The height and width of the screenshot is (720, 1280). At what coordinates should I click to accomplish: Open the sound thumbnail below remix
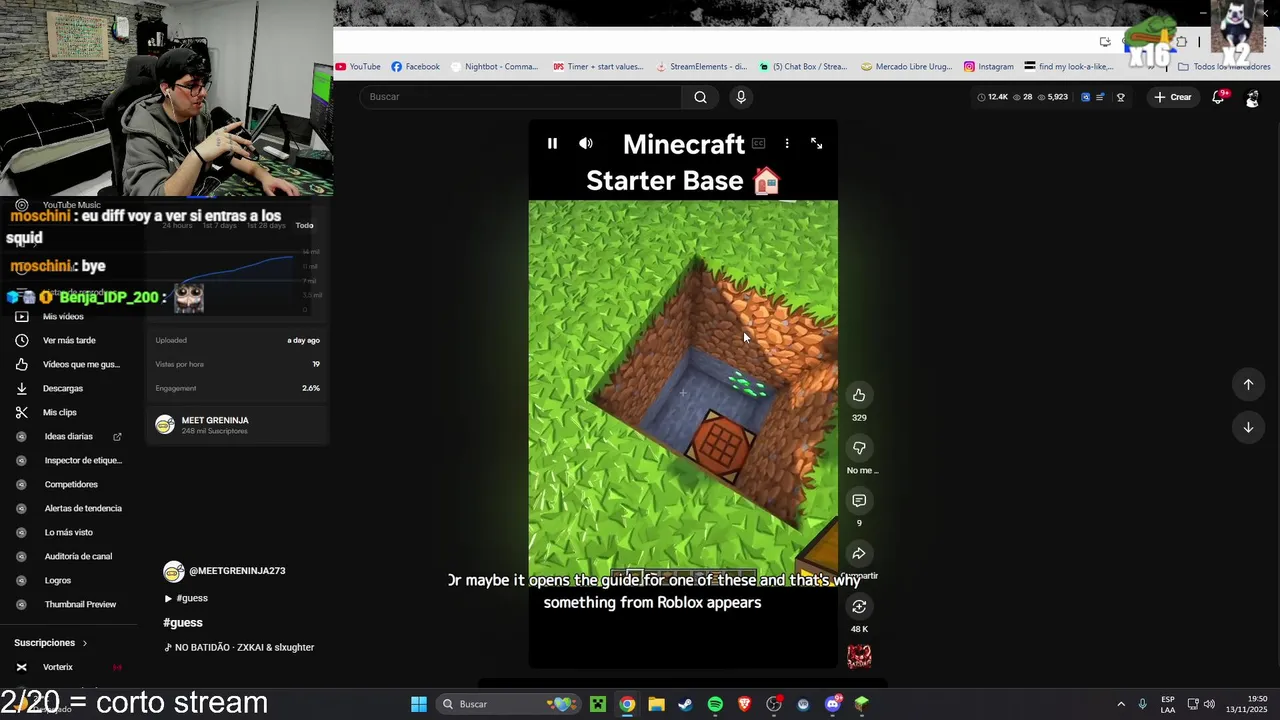tap(859, 657)
